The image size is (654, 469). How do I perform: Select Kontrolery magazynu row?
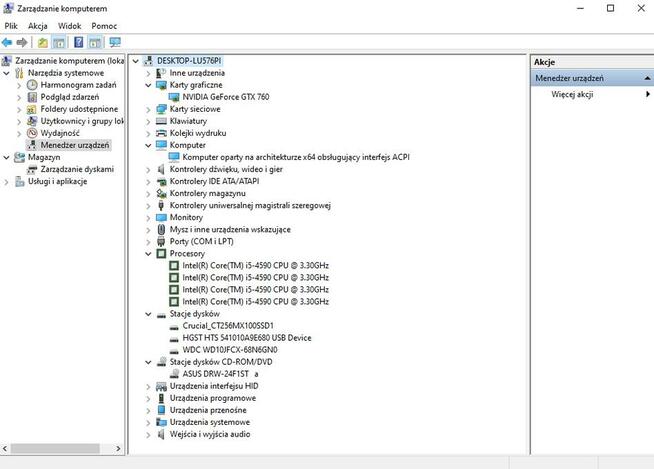click(x=207, y=194)
